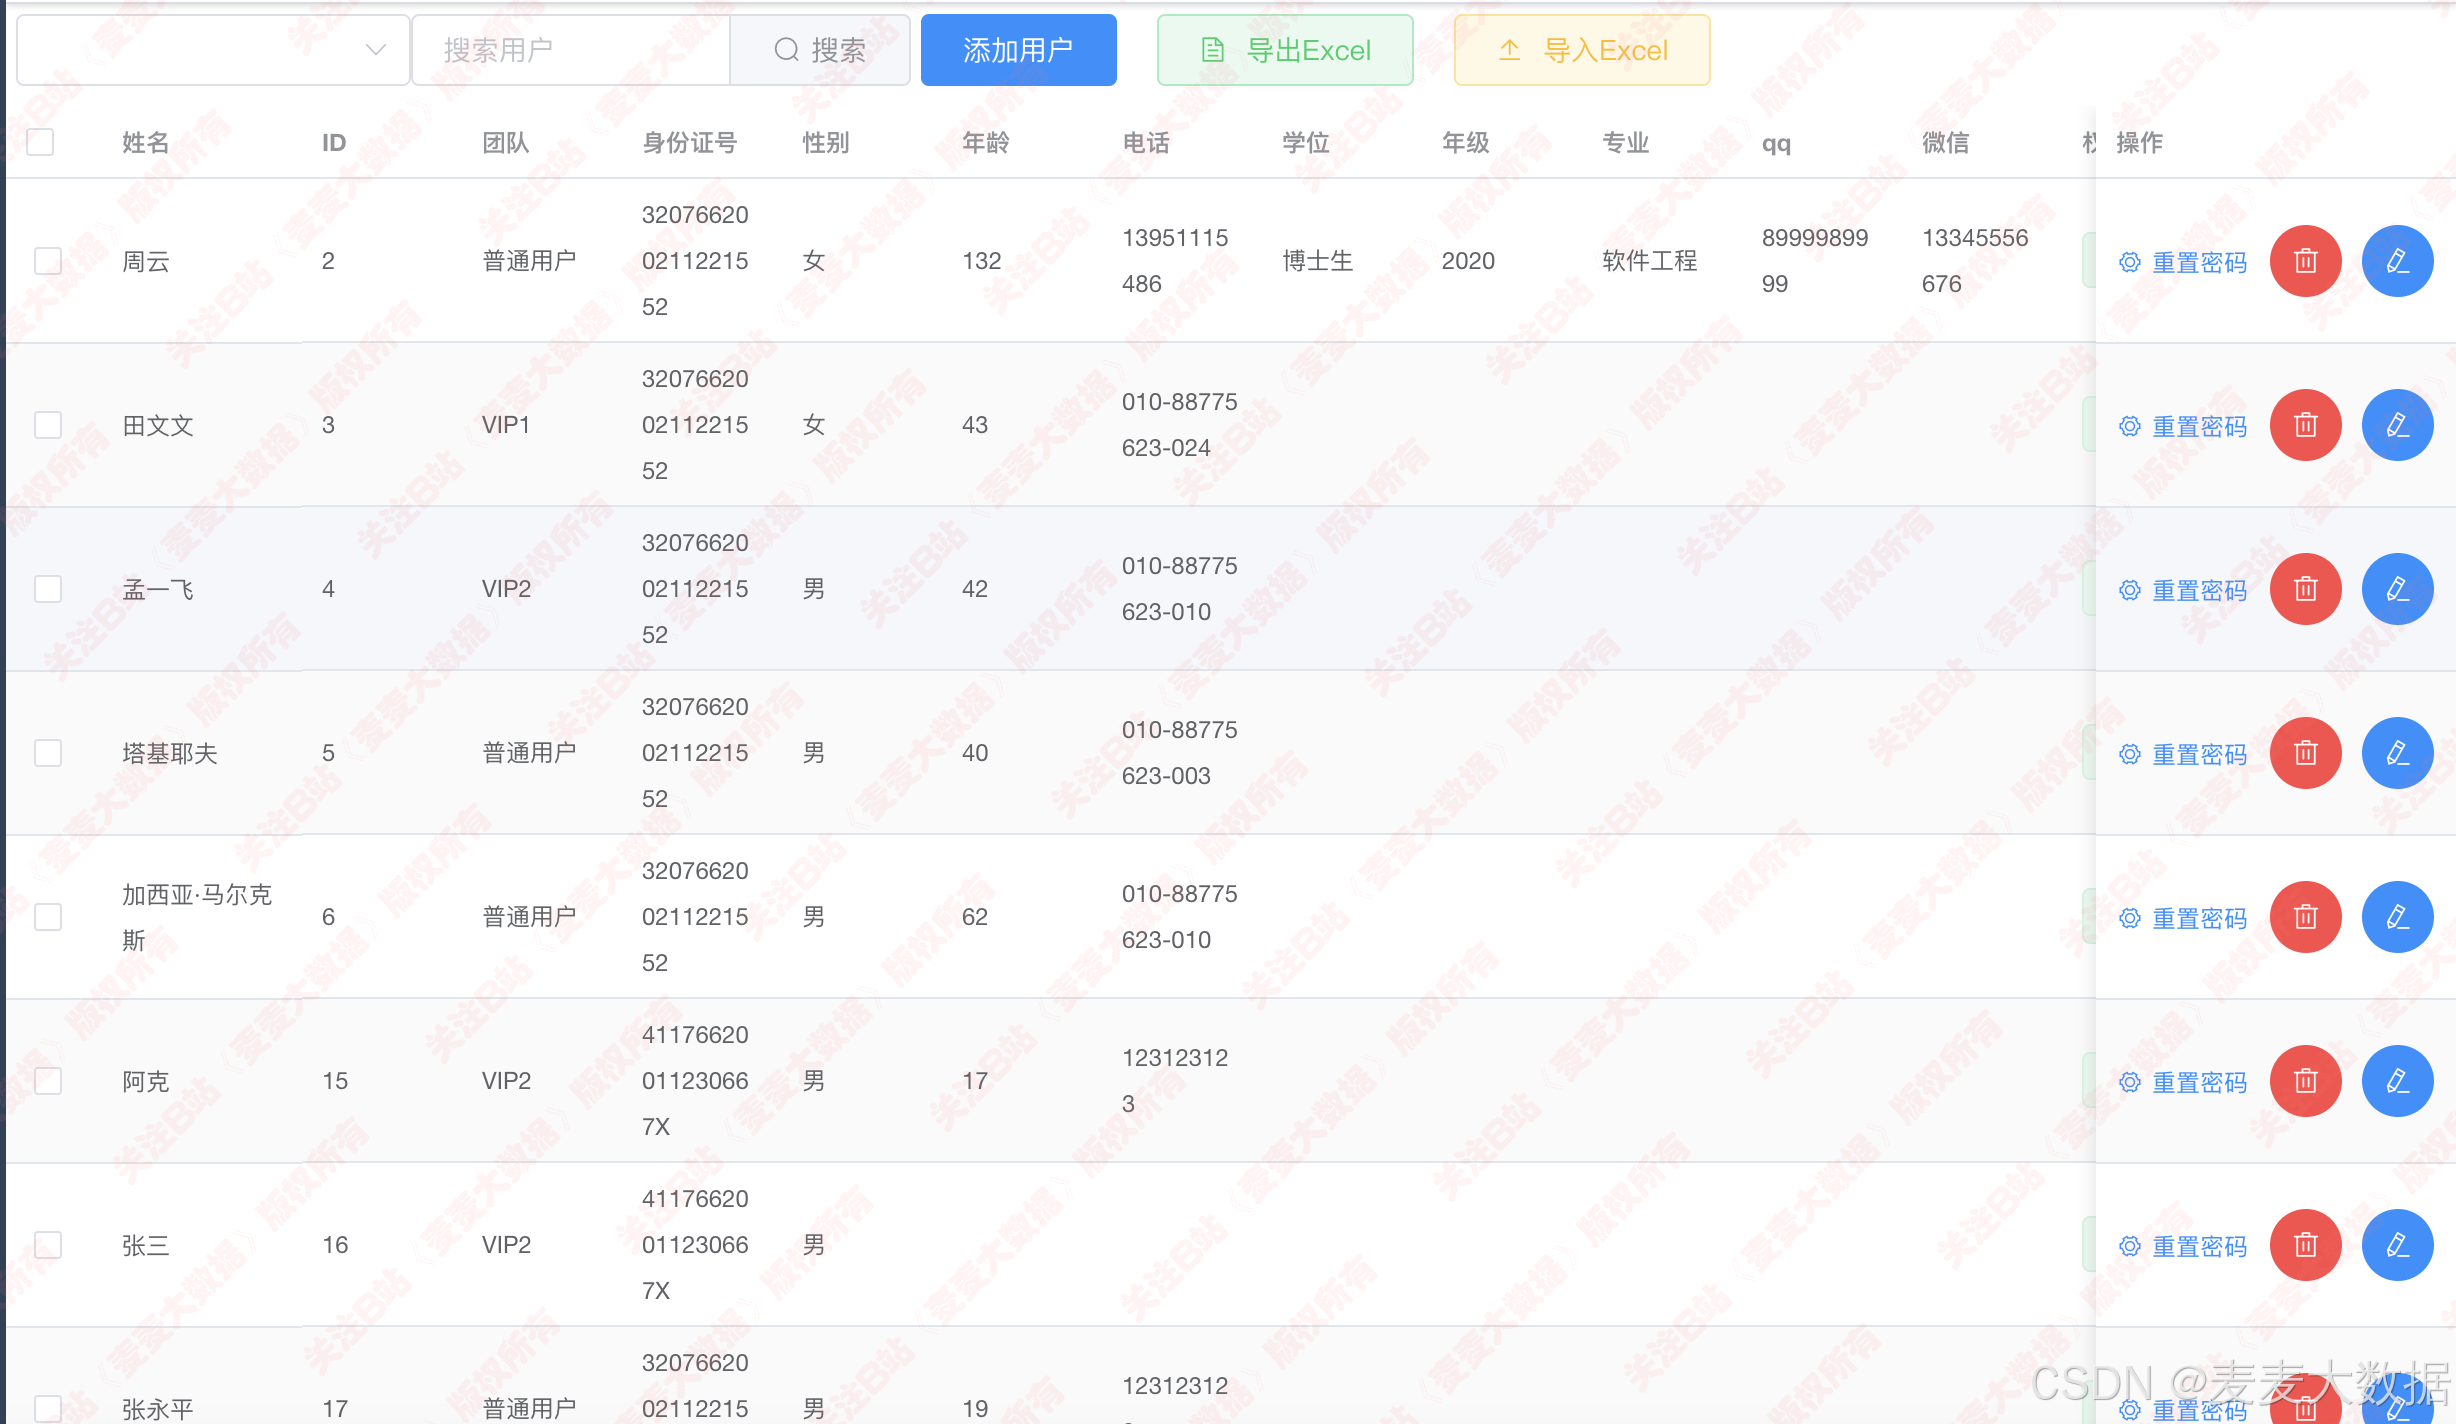The height and width of the screenshot is (1424, 2456).
Task: Reset password for 加西亚·马尔克斯 via 重置密码
Action: 2183,918
